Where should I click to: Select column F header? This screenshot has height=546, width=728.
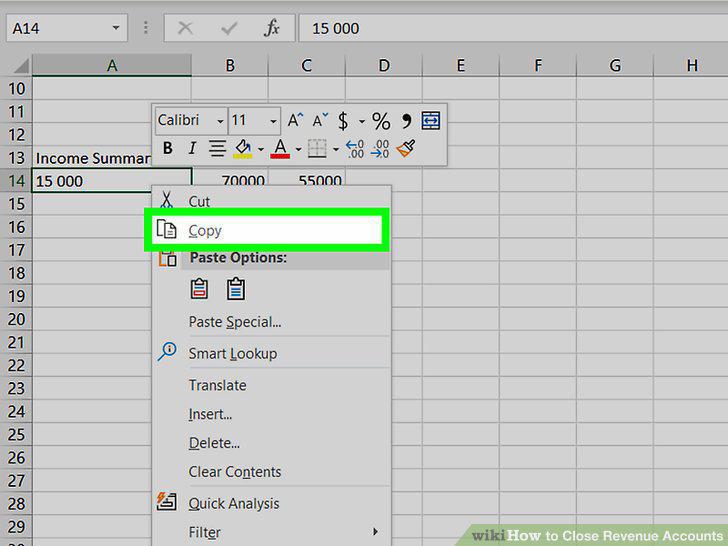pyautogui.click(x=538, y=65)
